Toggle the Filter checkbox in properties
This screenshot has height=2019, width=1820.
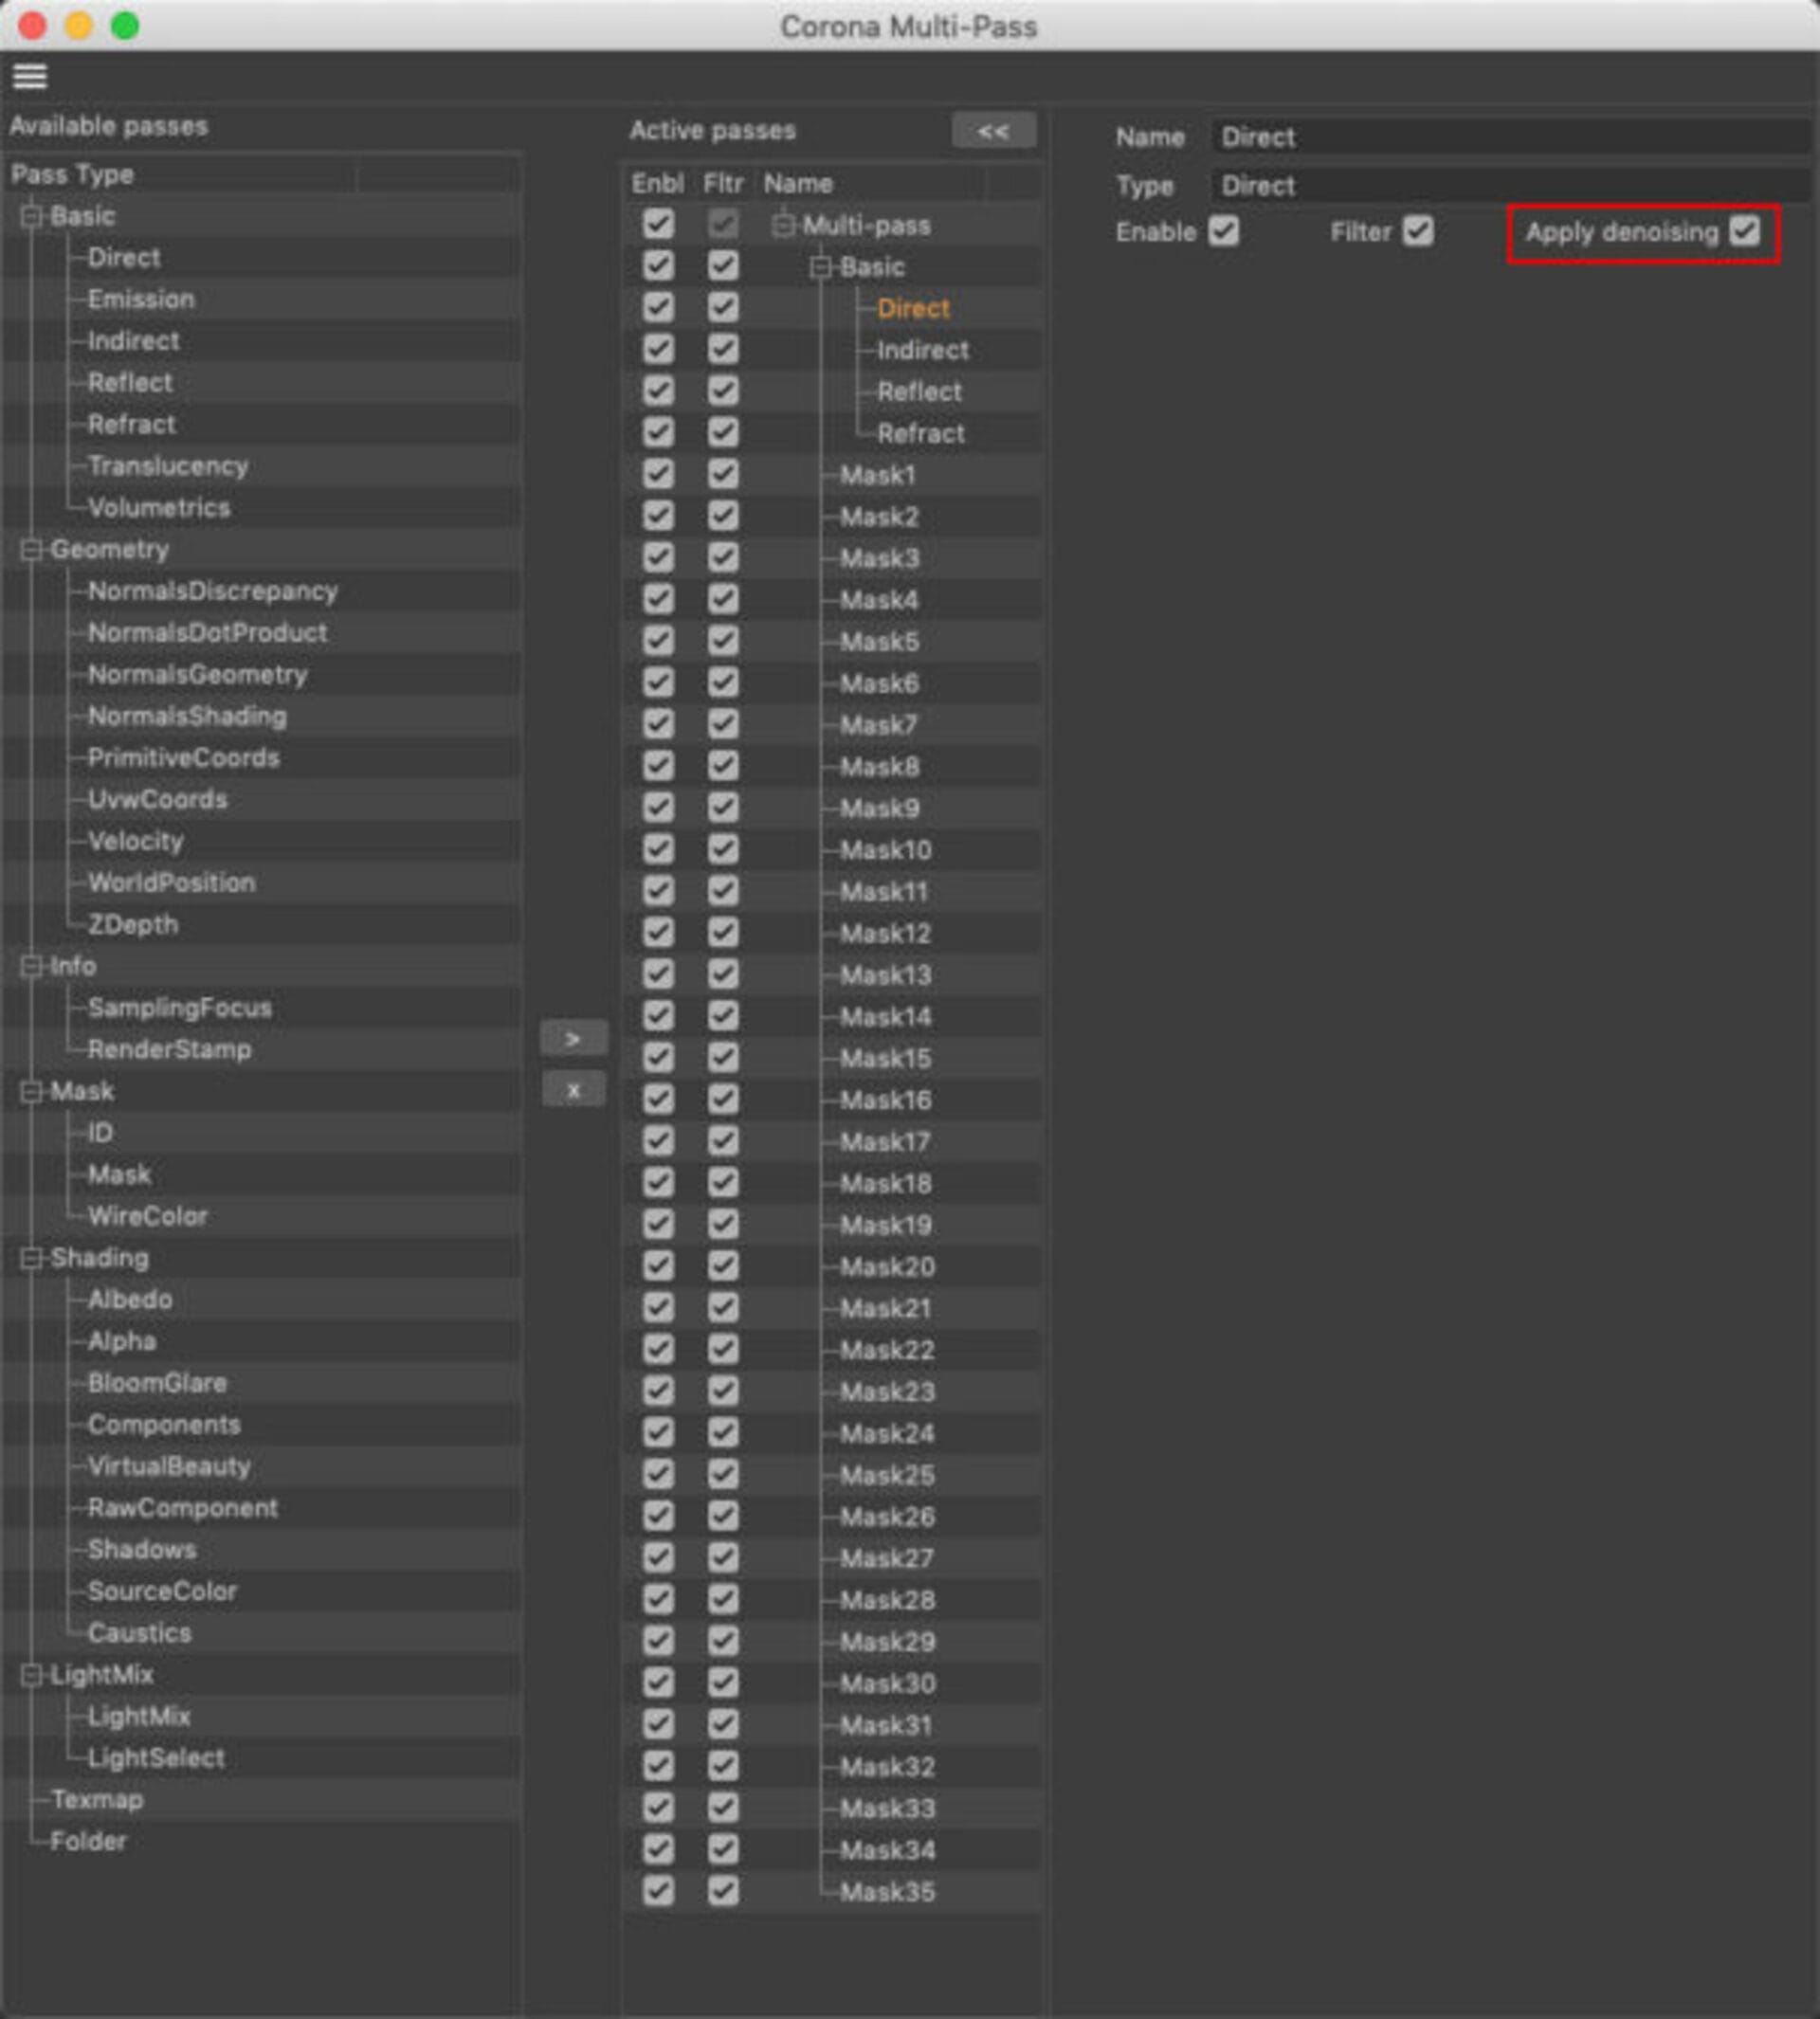click(1417, 231)
